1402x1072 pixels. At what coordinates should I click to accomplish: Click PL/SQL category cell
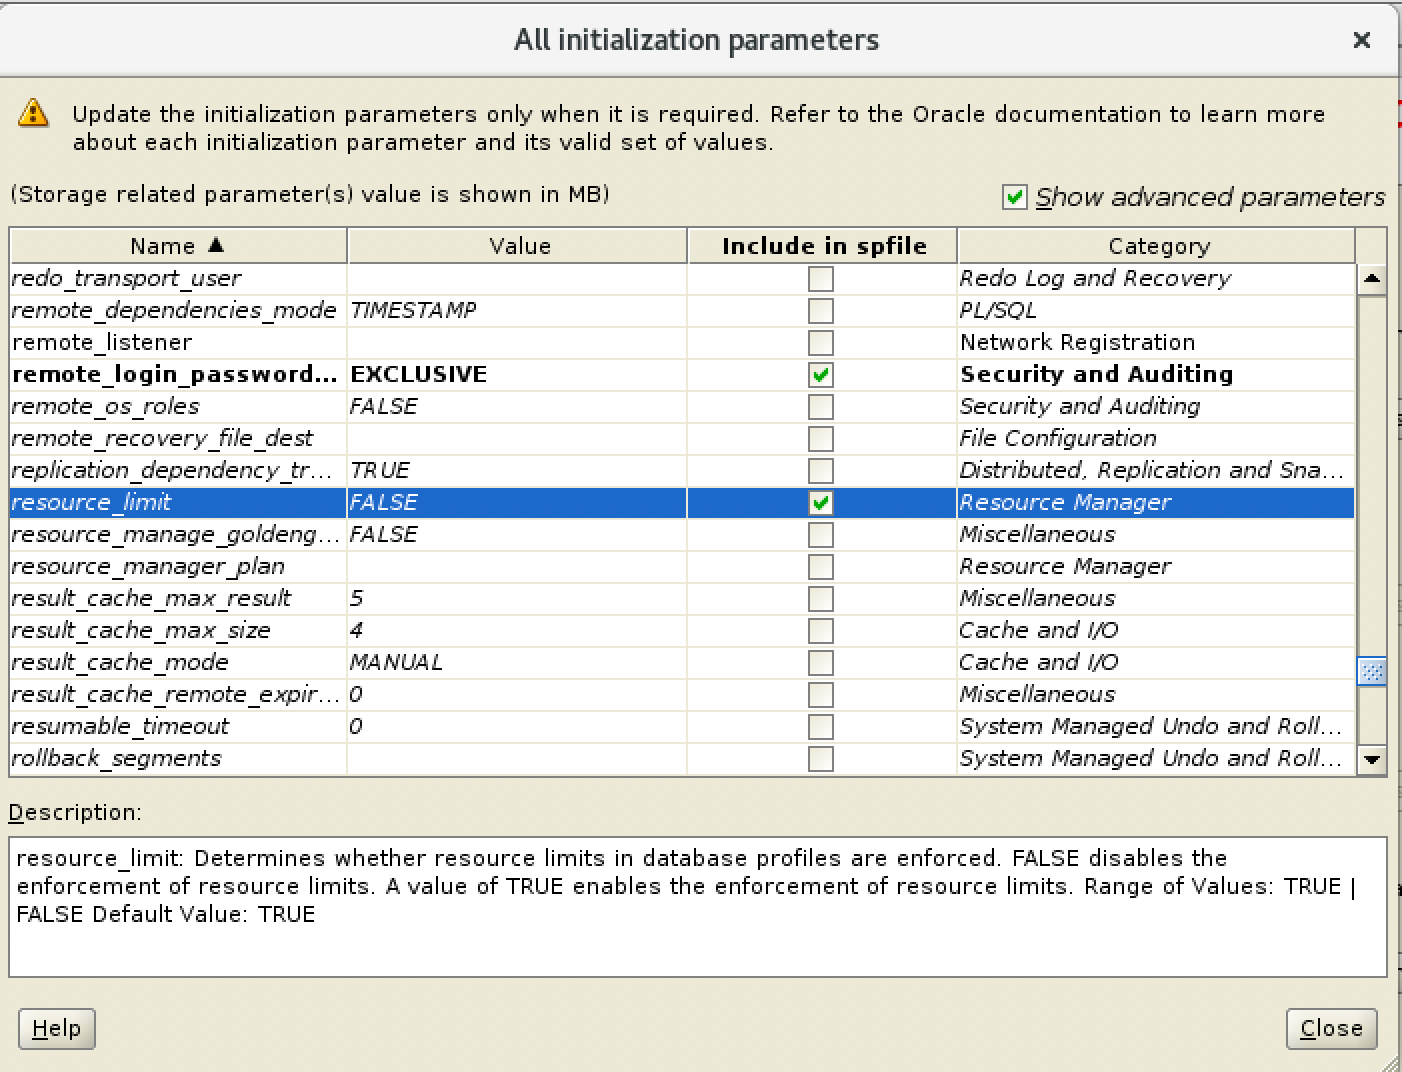tap(1156, 310)
